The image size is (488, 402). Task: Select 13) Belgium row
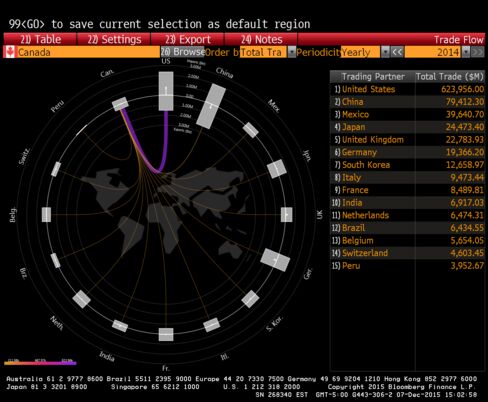pos(407,240)
